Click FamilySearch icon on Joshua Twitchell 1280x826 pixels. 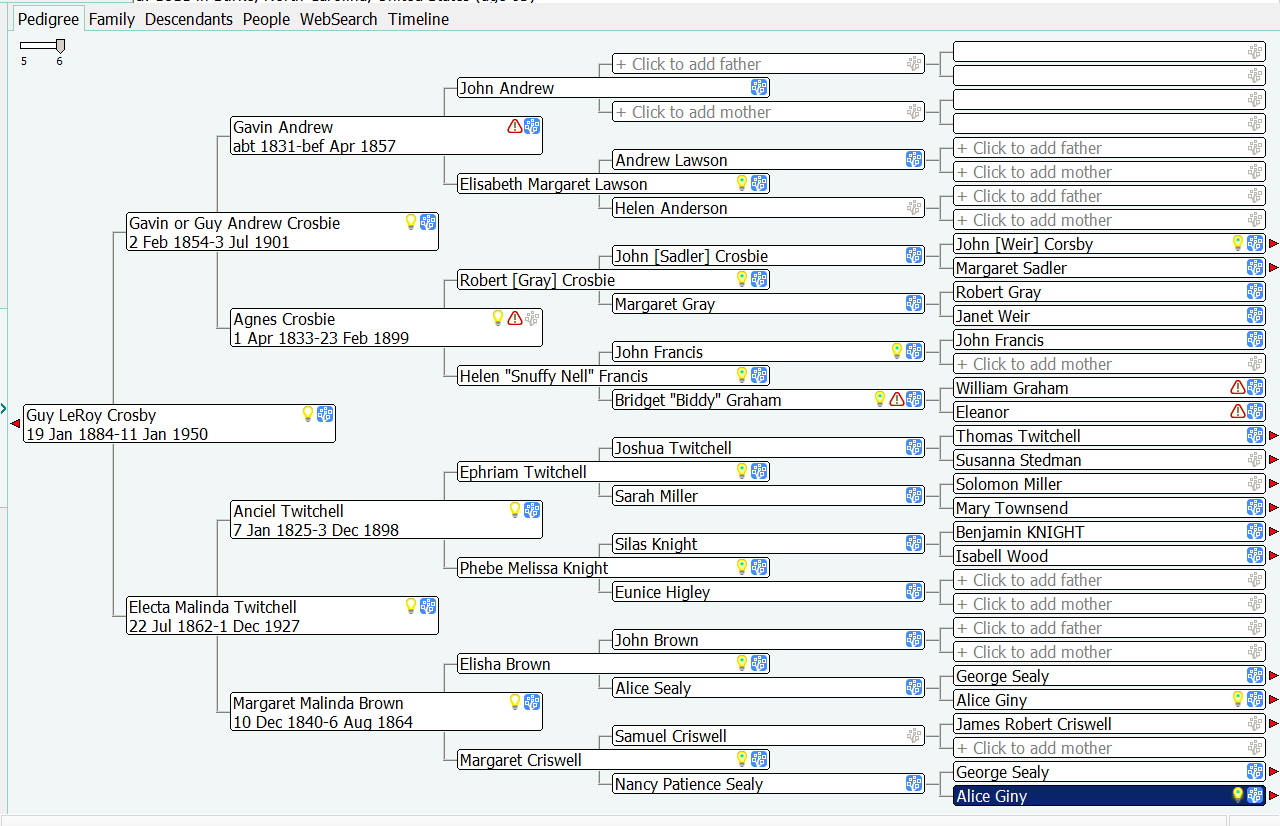[x=914, y=447]
